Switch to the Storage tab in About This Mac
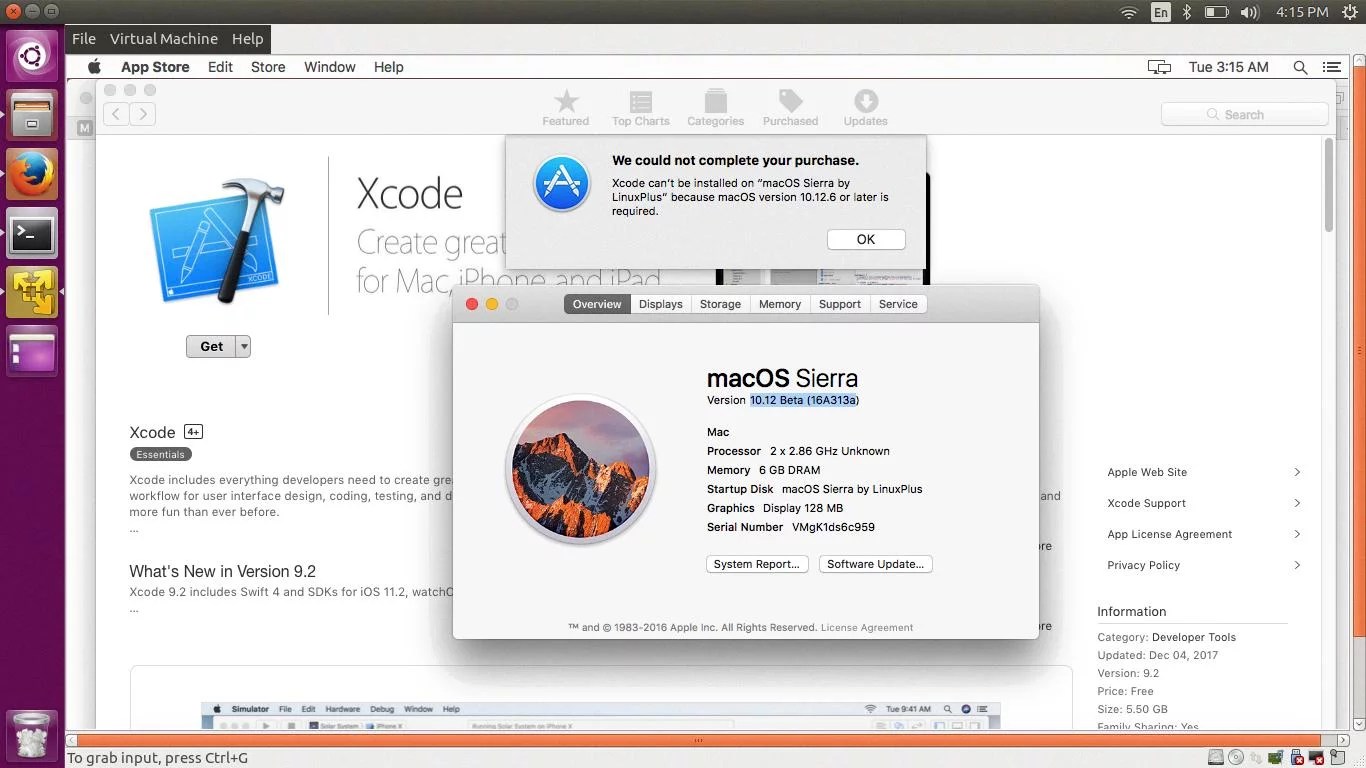This screenshot has height=768, width=1366. (x=719, y=304)
